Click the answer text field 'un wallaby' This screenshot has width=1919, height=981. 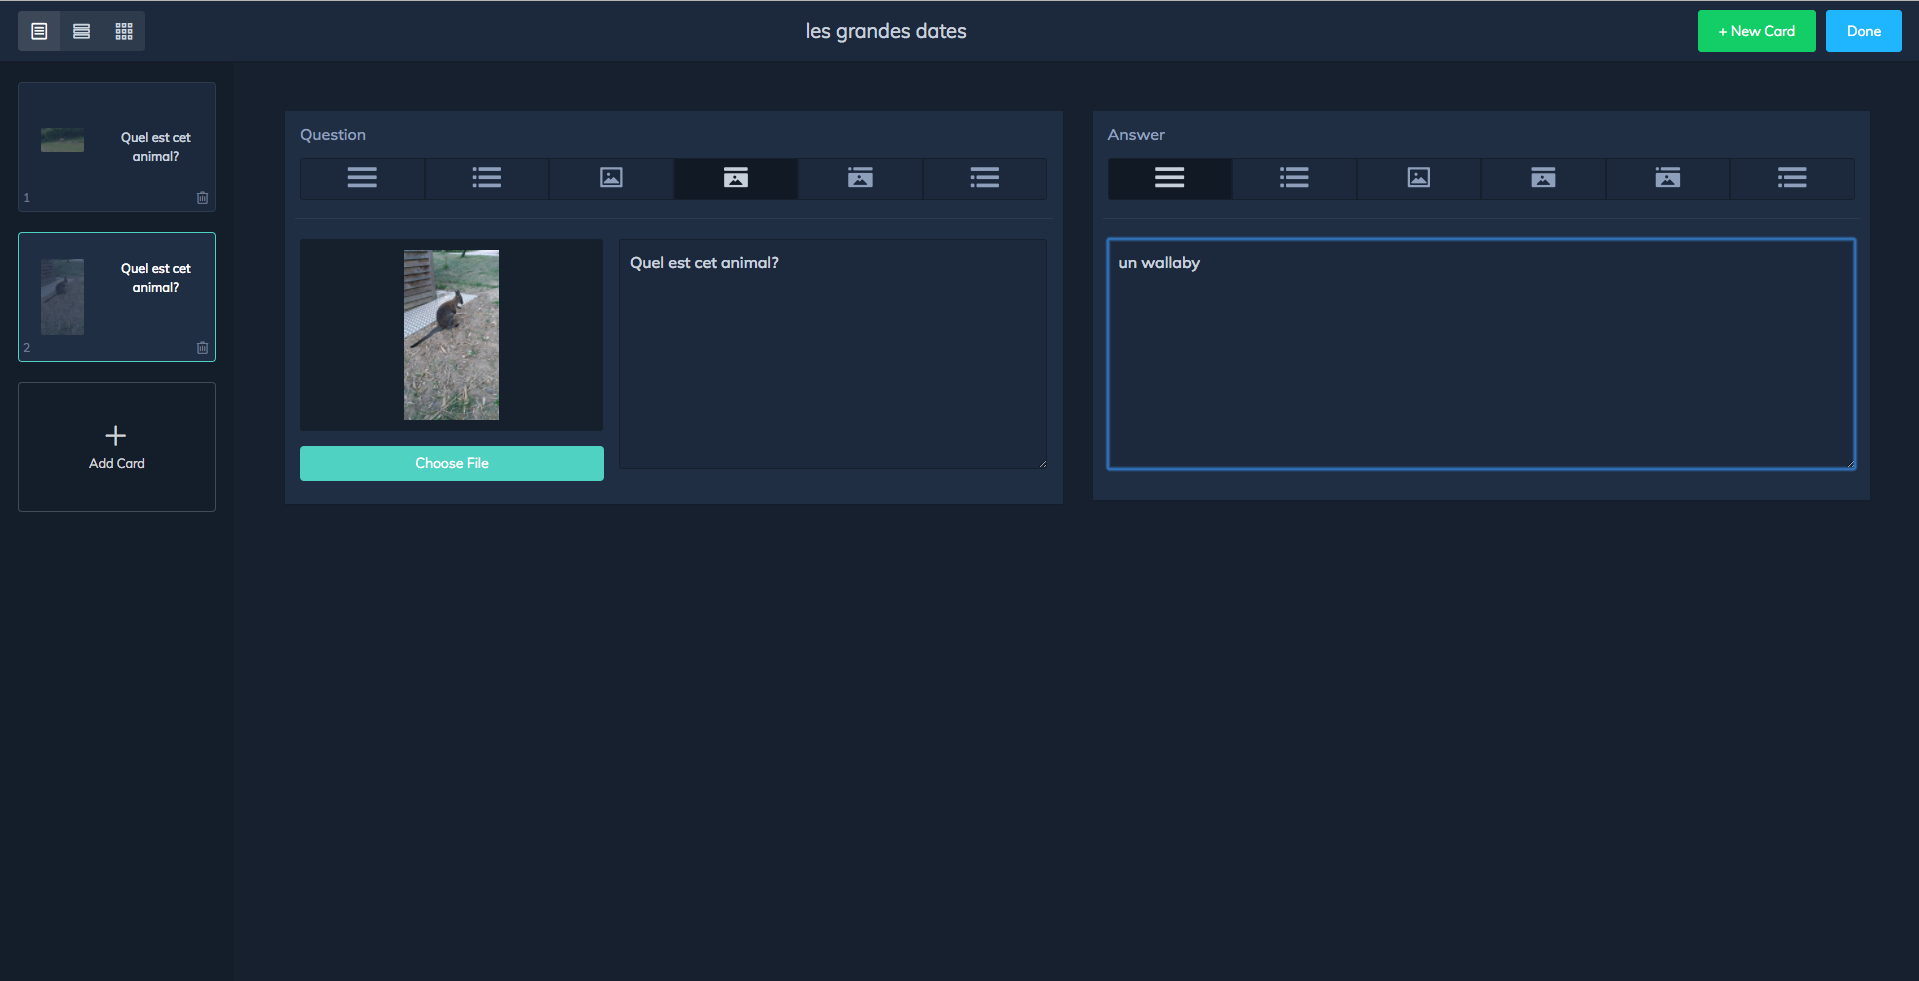[x=1481, y=354]
